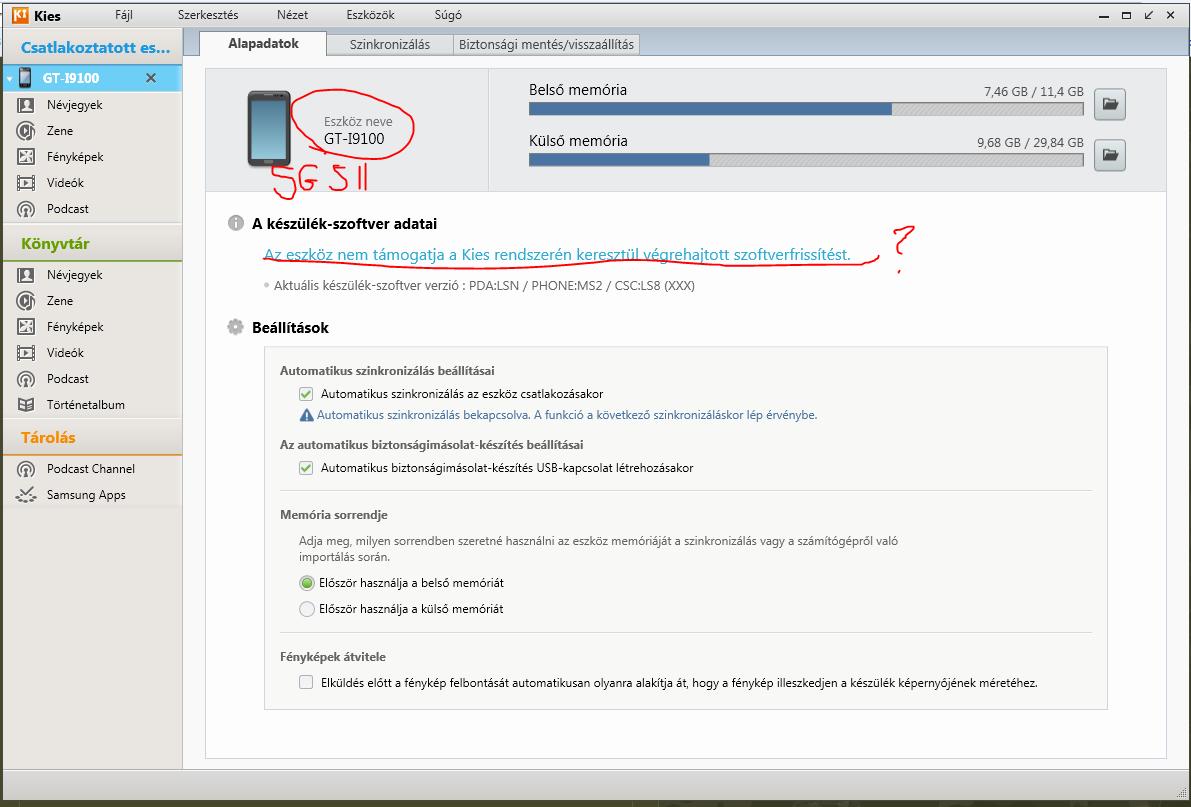Click the '7,46 GB / 11,4 GB' value

(x=1034, y=92)
